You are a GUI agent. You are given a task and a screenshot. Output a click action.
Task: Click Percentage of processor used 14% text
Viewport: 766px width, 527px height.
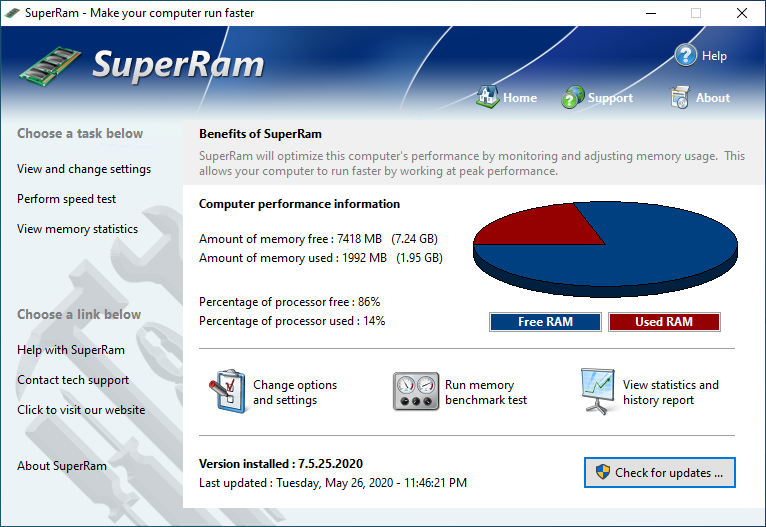click(x=292, y=321)
